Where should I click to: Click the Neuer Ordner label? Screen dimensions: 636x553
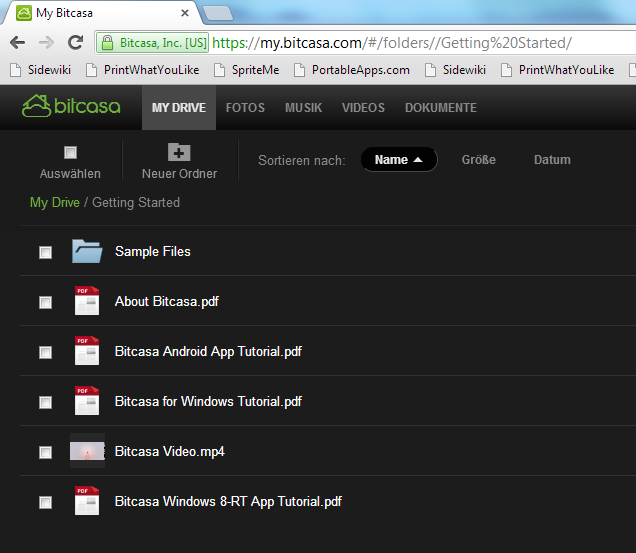pos(179,174)
